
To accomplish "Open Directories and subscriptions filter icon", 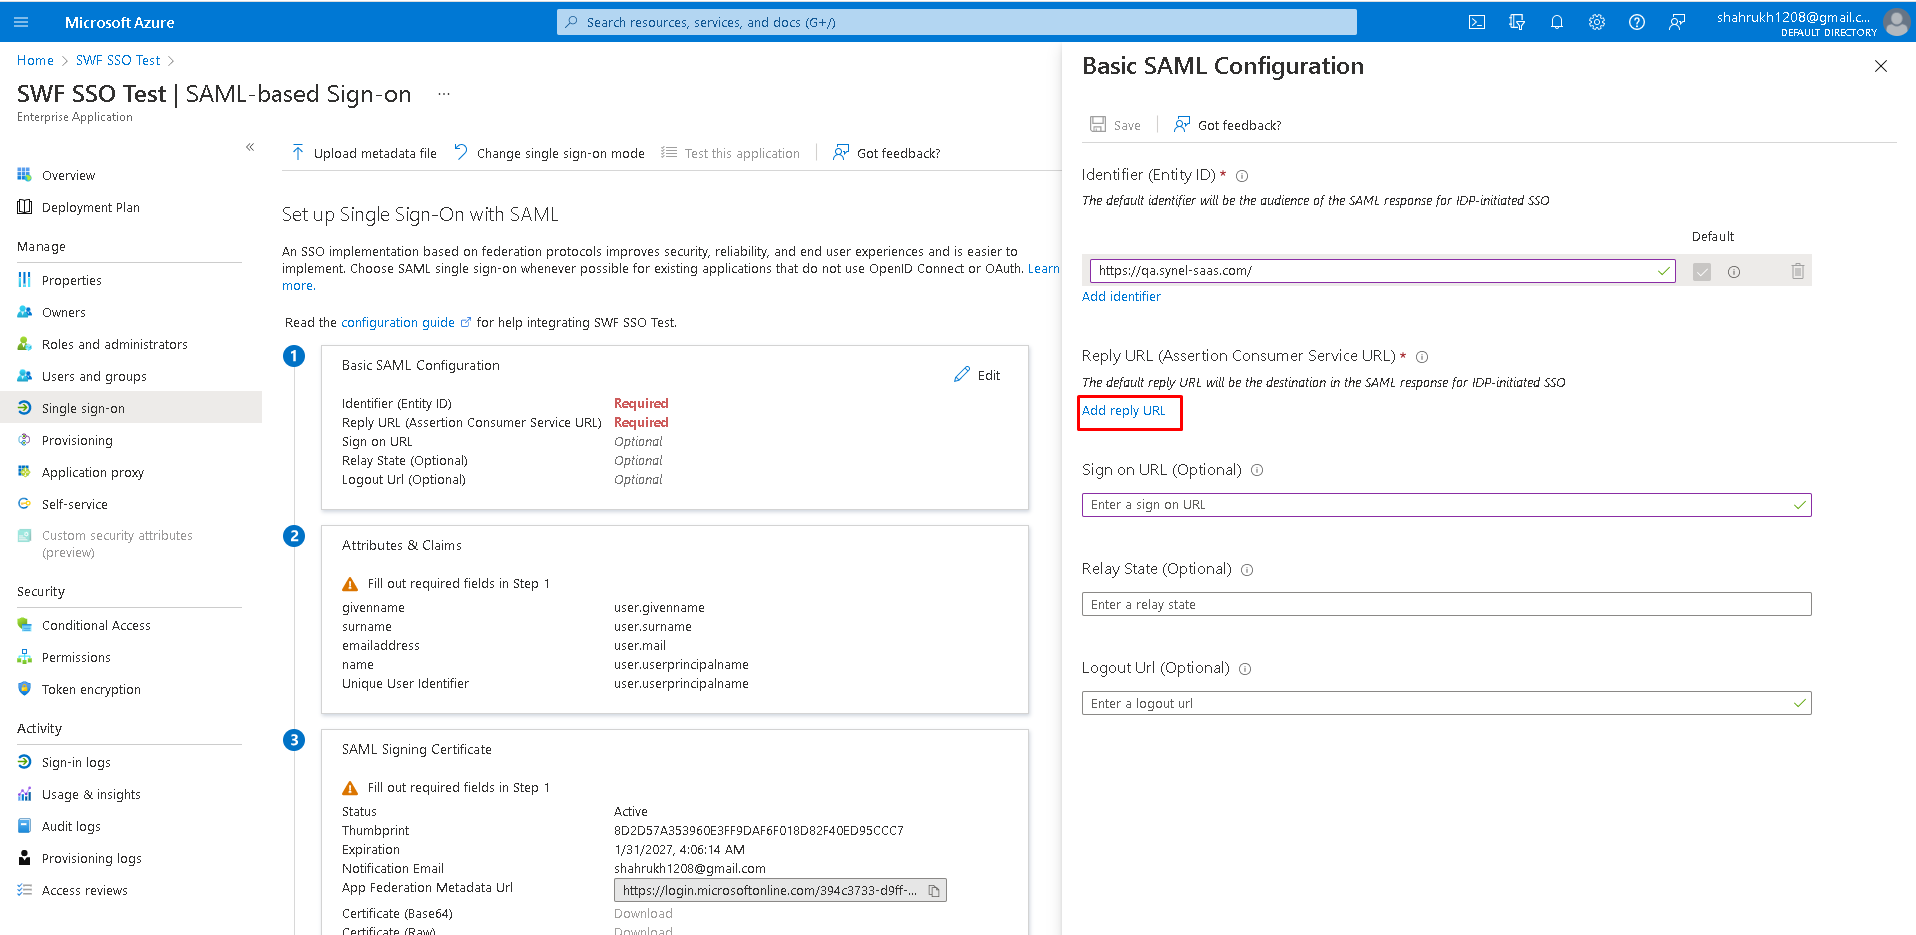I will 1517,22.
